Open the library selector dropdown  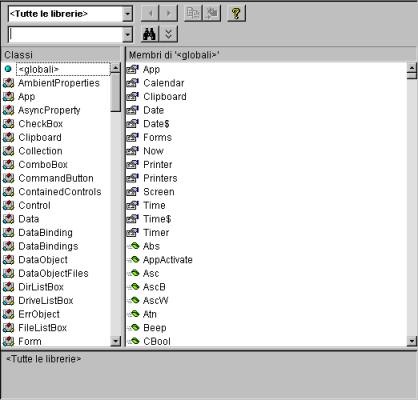click(x=127, y=14)
